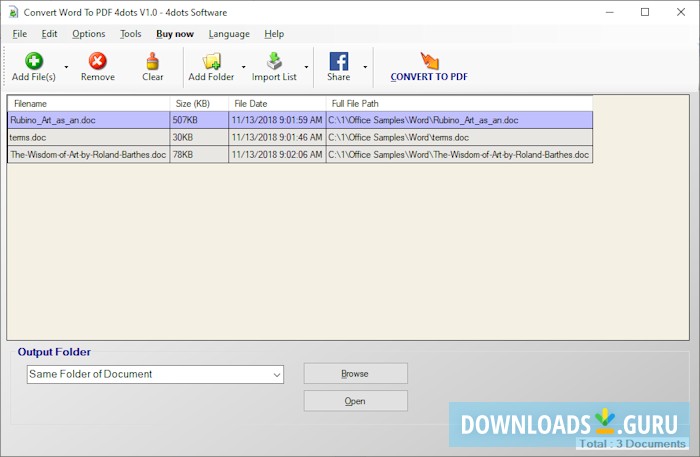Screen dimensions: 700x457
Task: Sort by the File Date column header
Action: [277, 104]
